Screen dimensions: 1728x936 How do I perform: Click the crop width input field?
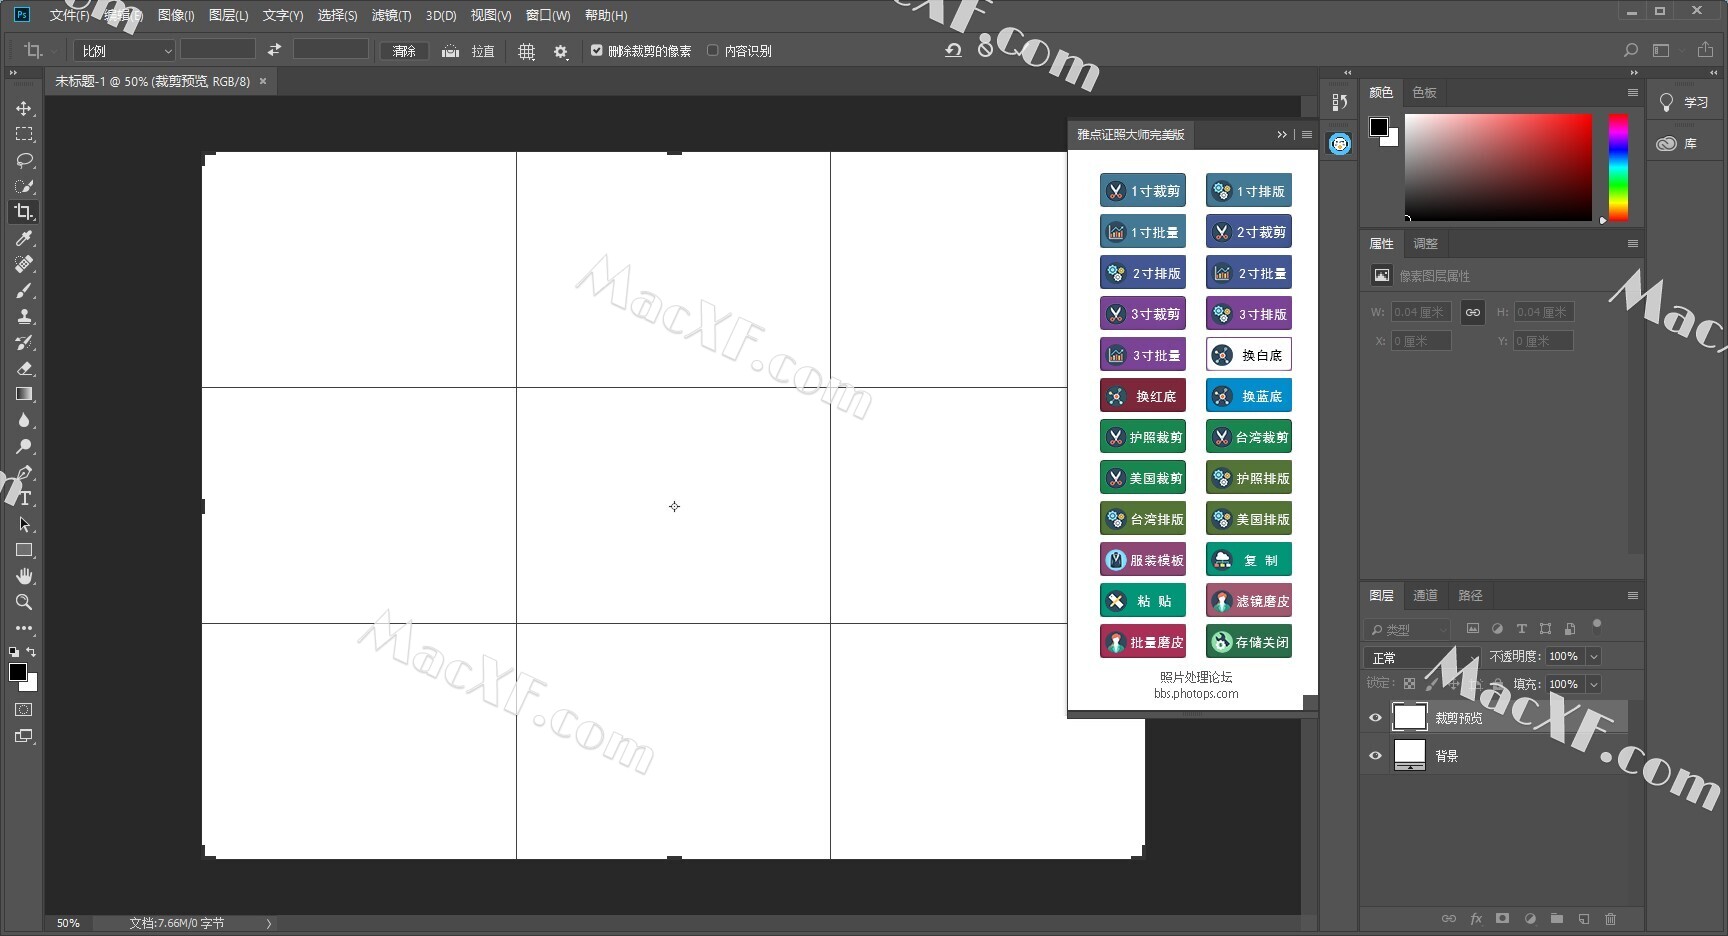(218, 49)
